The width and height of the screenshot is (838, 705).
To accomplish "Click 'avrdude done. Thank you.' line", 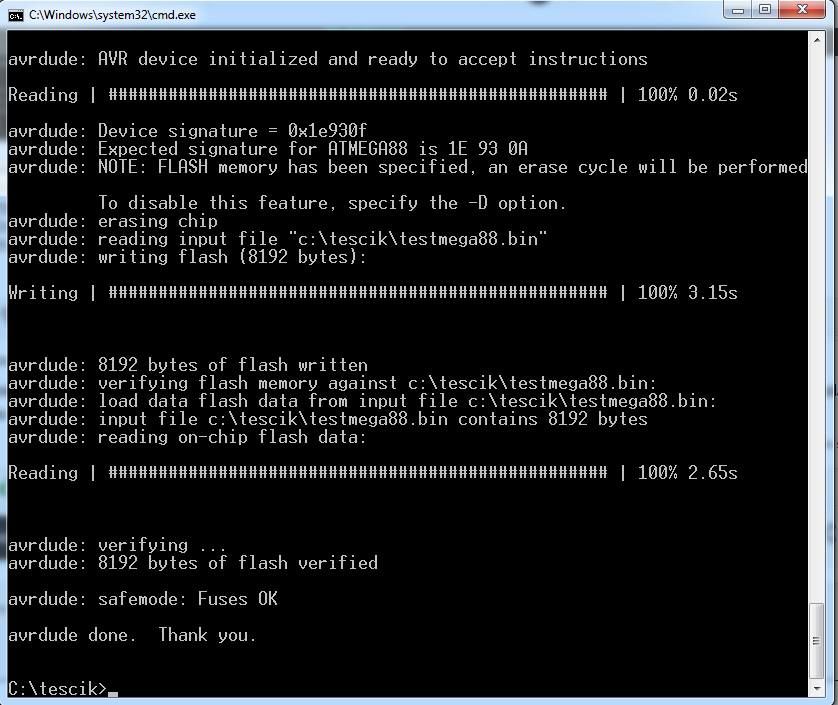I will [132, 635].
